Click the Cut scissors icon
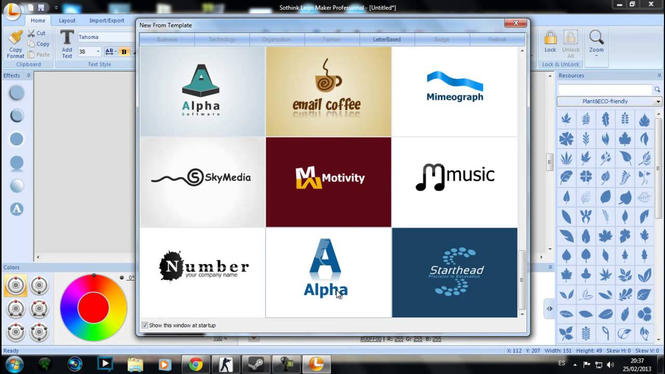Image resolution: width=665 pixels, height=374 pixels. (31, 33)
